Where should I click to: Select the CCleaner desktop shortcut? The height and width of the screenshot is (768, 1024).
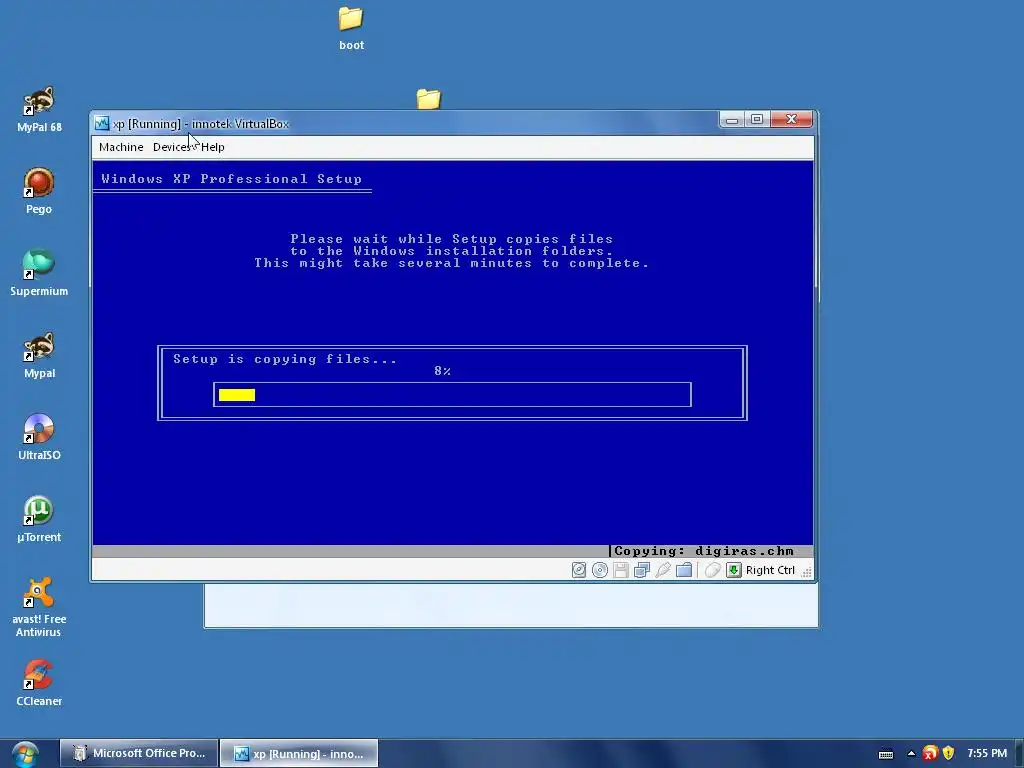tap(39, 683)
